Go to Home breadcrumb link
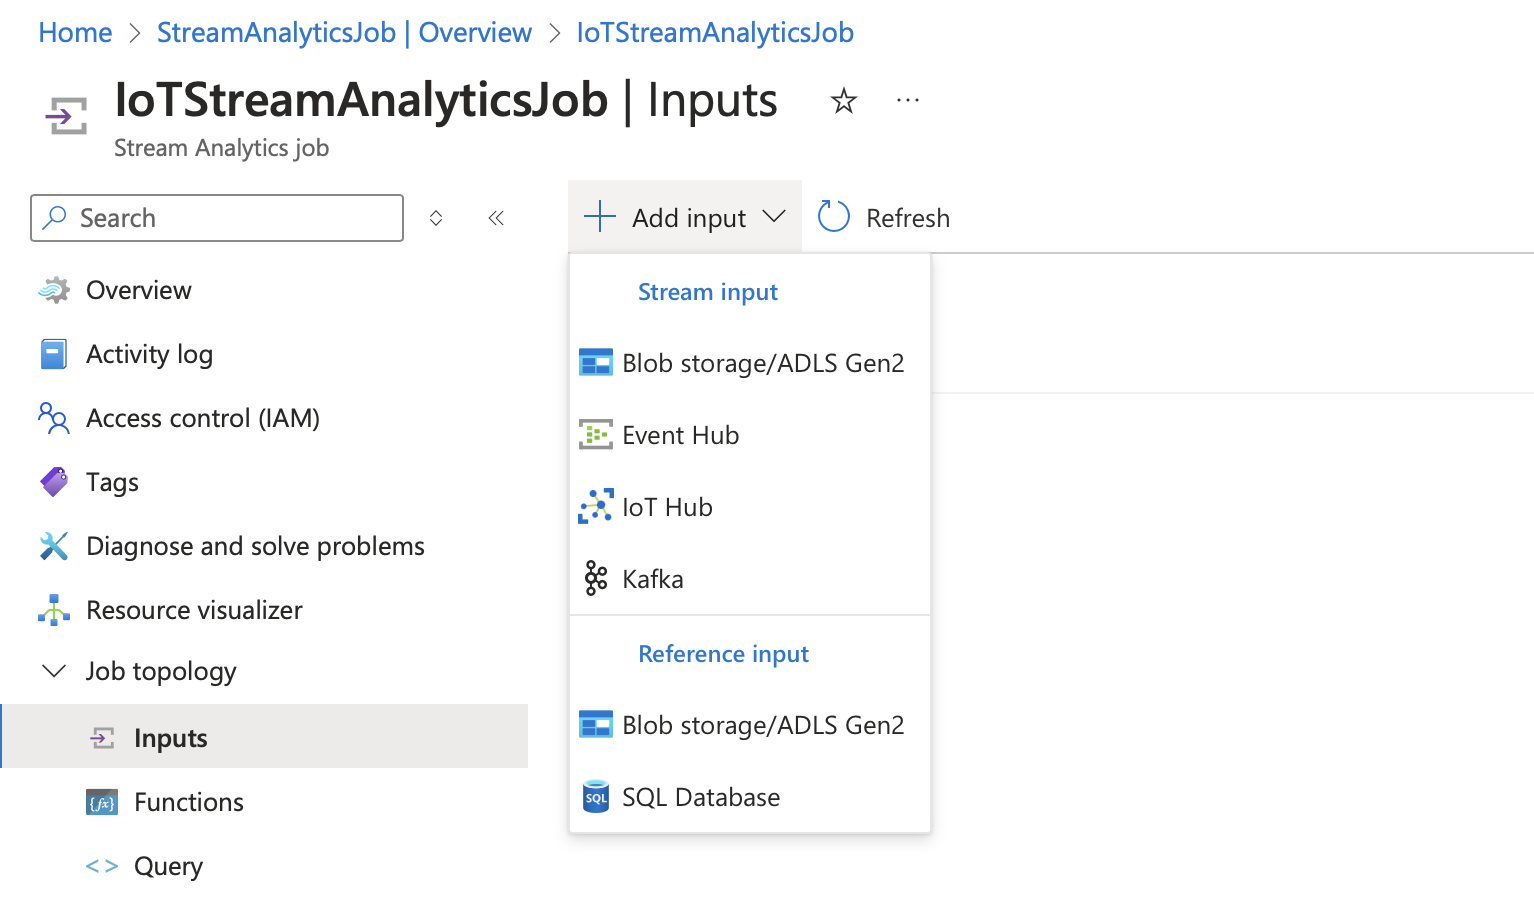Image resolution: width=1534 pixels, height=902 pixels. (x=75, y=33)
